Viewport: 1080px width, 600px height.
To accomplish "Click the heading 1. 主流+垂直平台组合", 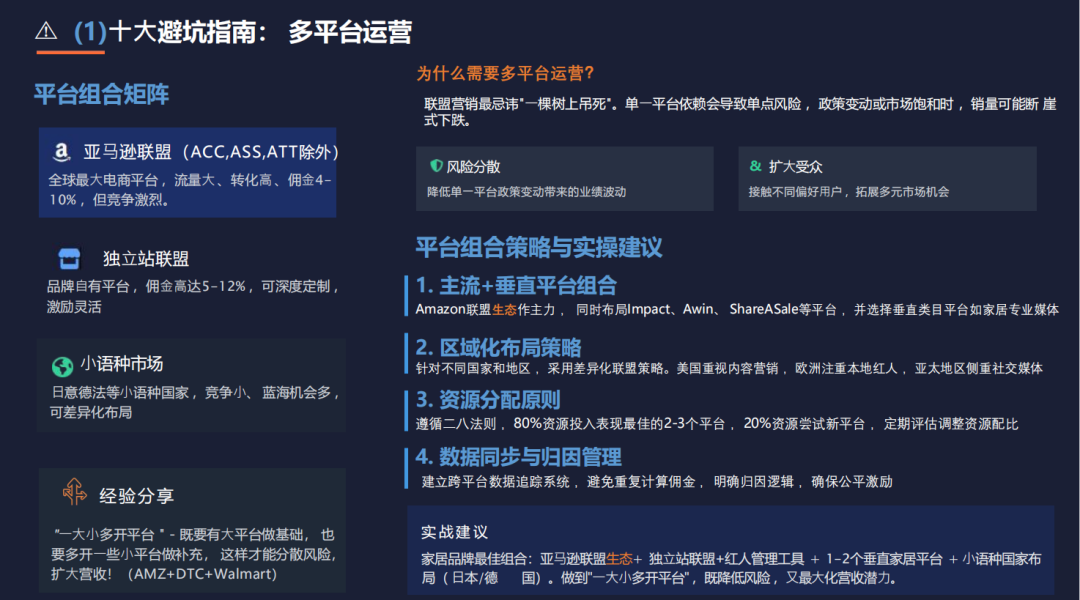I will (x=516, y=285).
